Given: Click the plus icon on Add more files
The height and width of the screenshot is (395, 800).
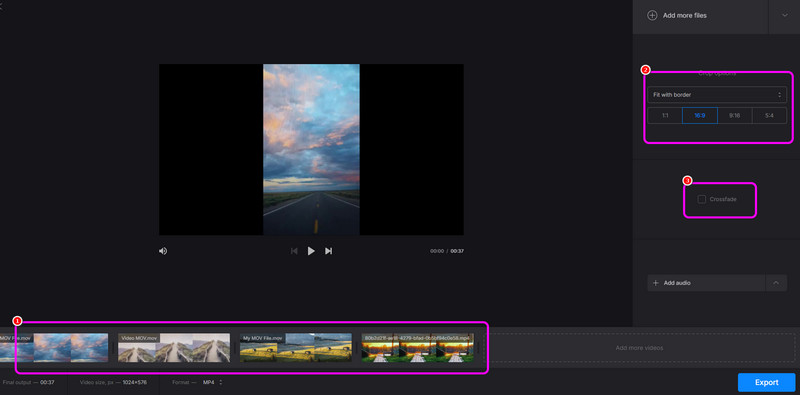Looking at the screenshot, I should pyautogui.click(x=652, y=15).
